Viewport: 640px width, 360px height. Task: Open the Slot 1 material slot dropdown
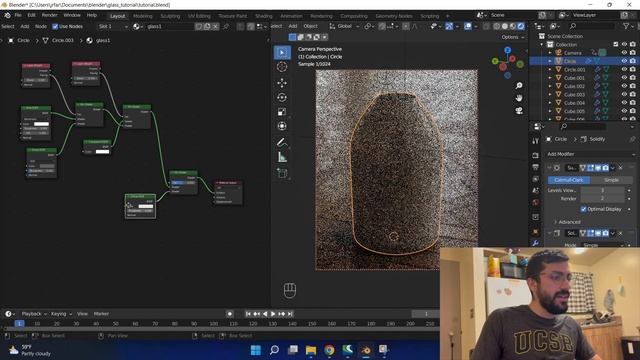click(x=113, y=27)
